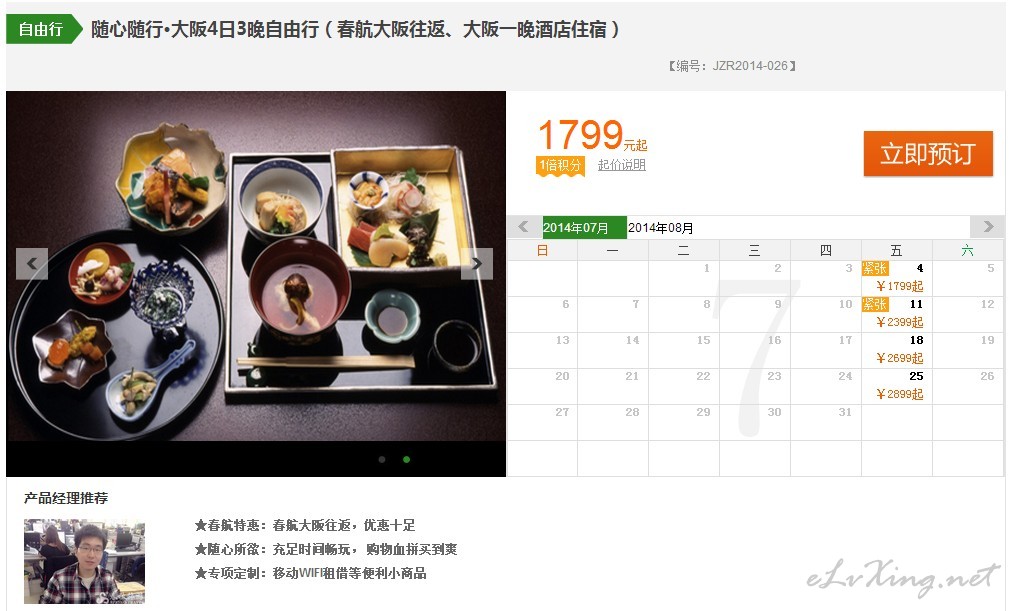Viewport: 1011px width, 611px height.
Task: Click the 1倍积分 points badge
Action: [560, 166]
